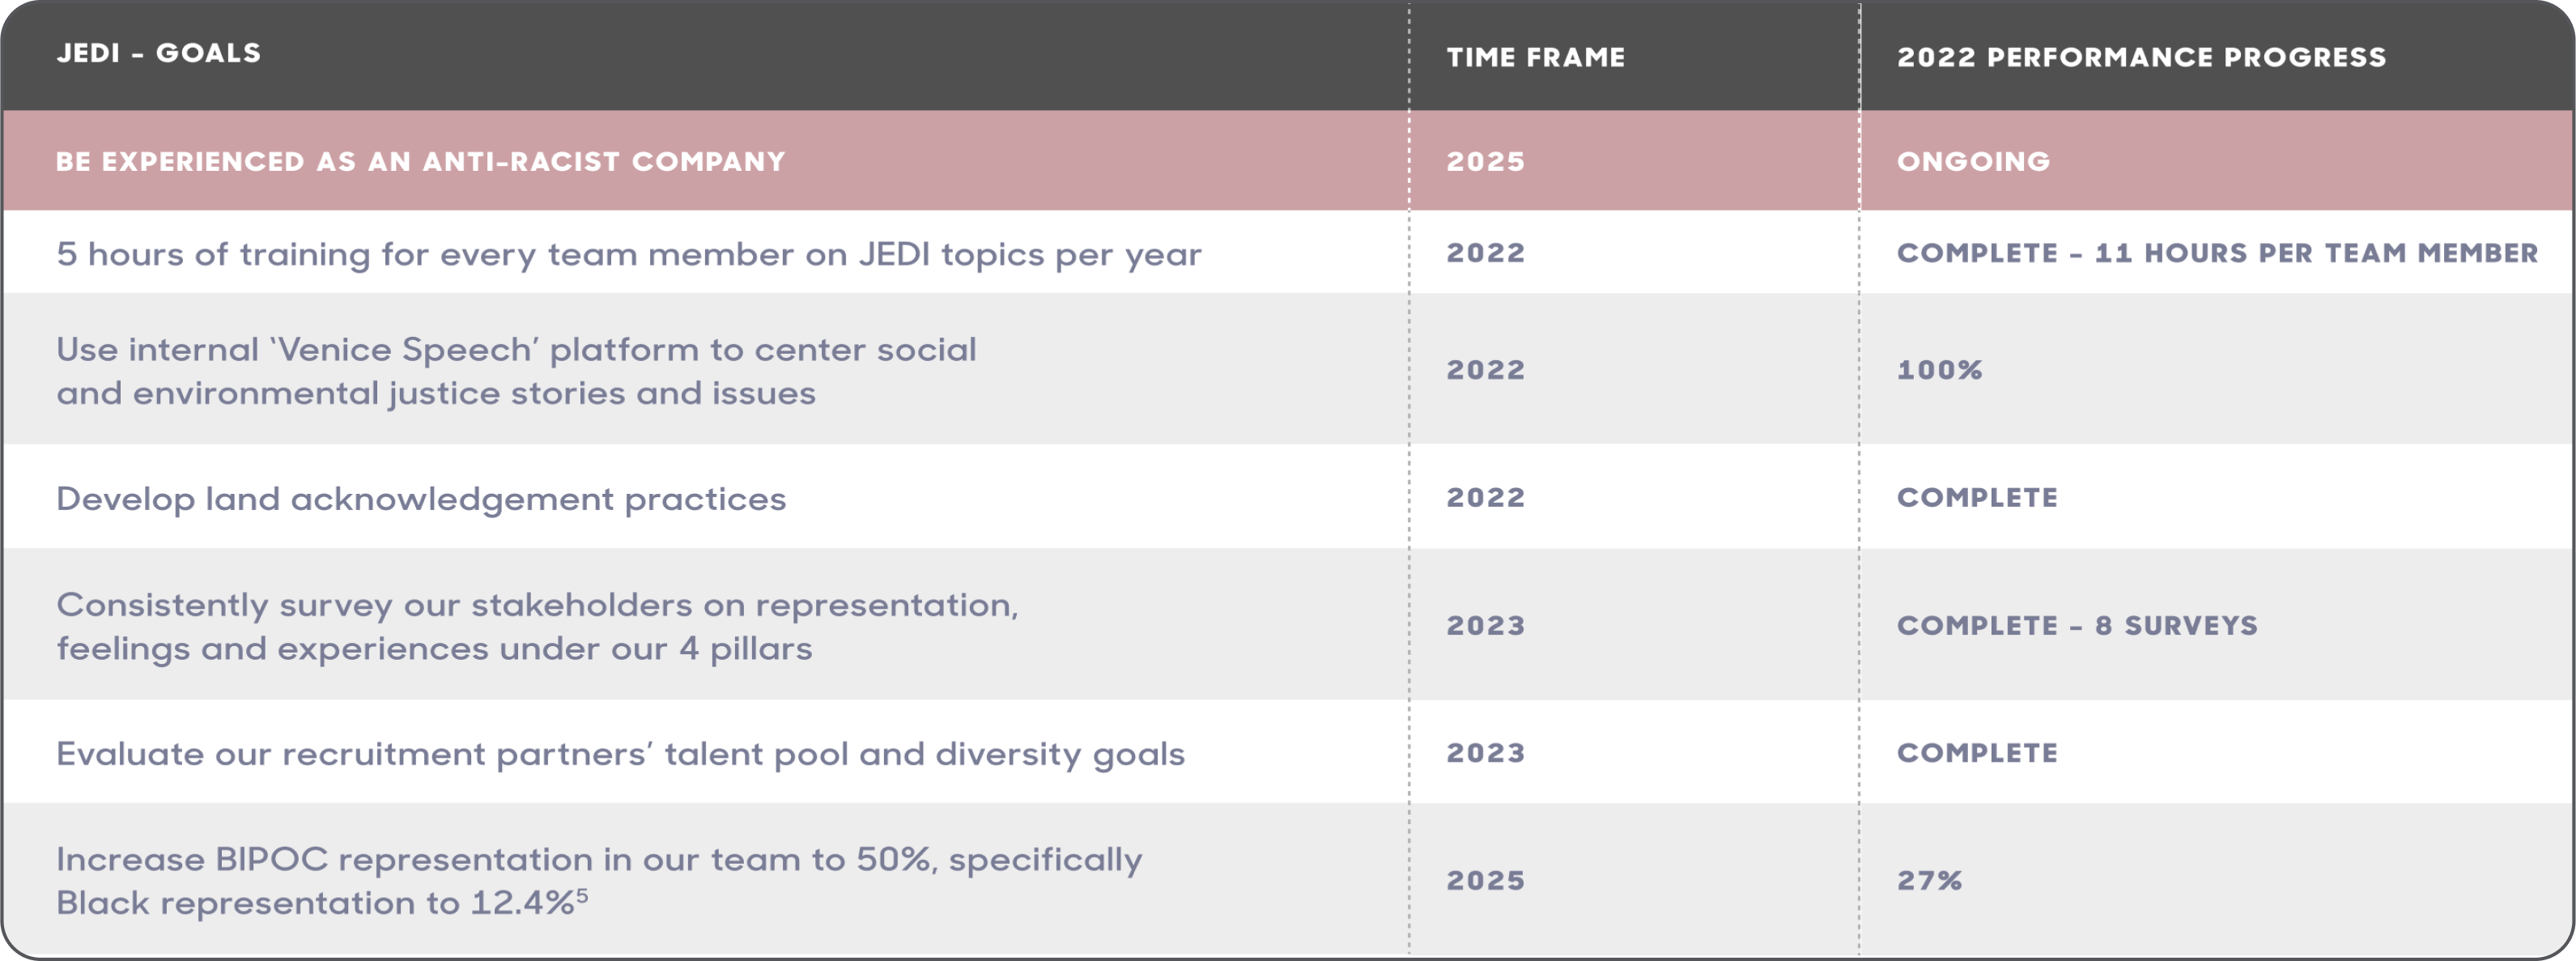This screenshot has width=2576, height=961.
Task: Select the 5 hours of training goal
Action: (x=628, y=255)
